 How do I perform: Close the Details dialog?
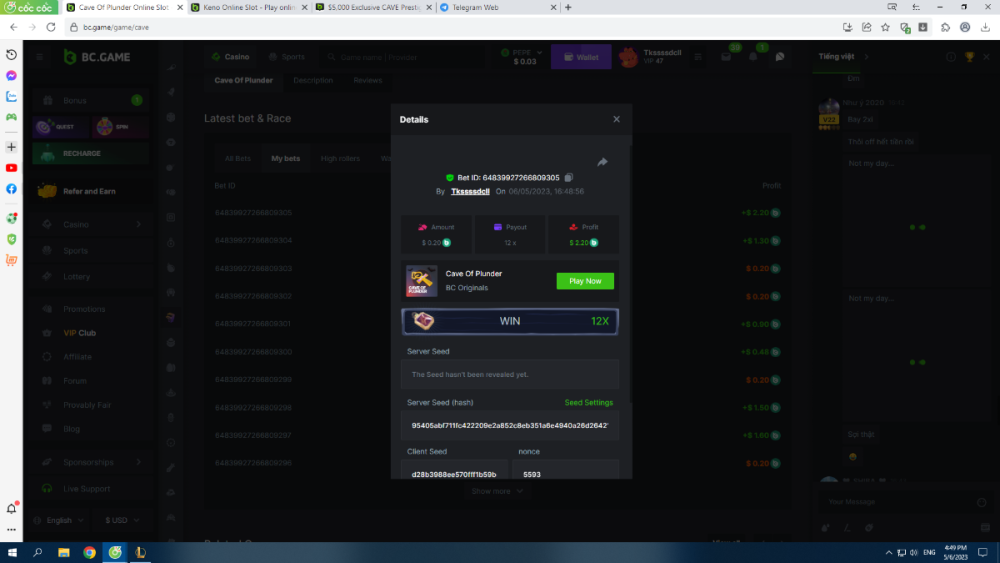(x=616, y=119)
